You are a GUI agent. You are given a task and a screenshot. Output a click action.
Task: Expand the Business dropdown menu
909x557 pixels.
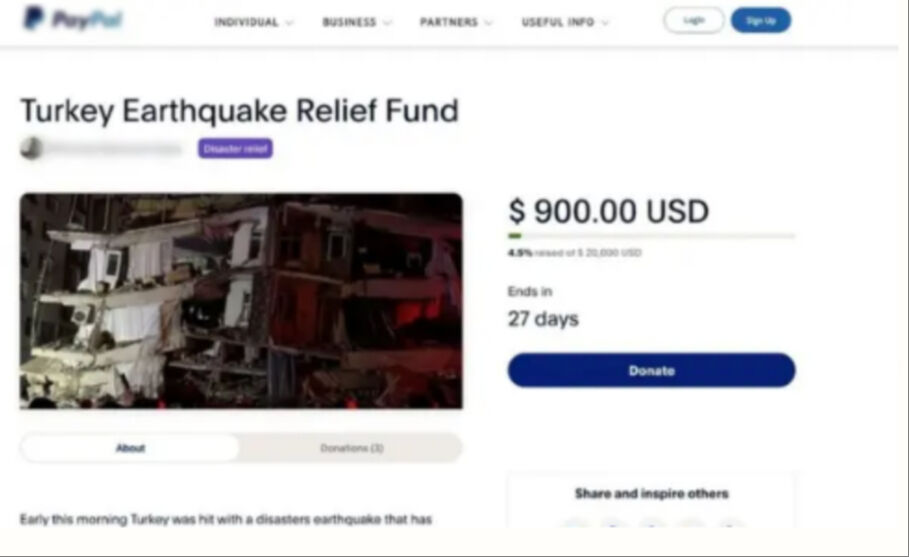click(x=357, y=22)
